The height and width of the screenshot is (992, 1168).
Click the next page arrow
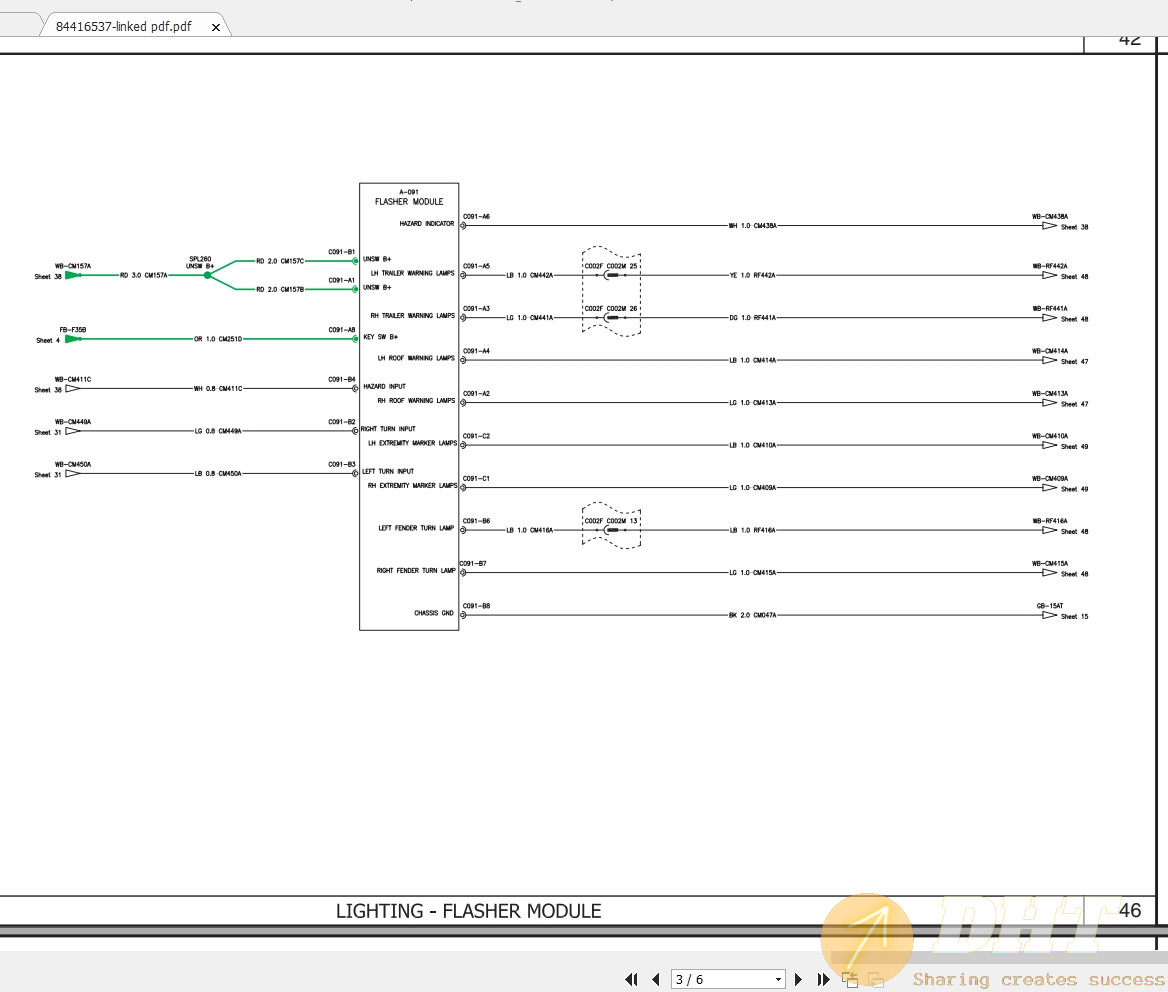coord(798,980)
